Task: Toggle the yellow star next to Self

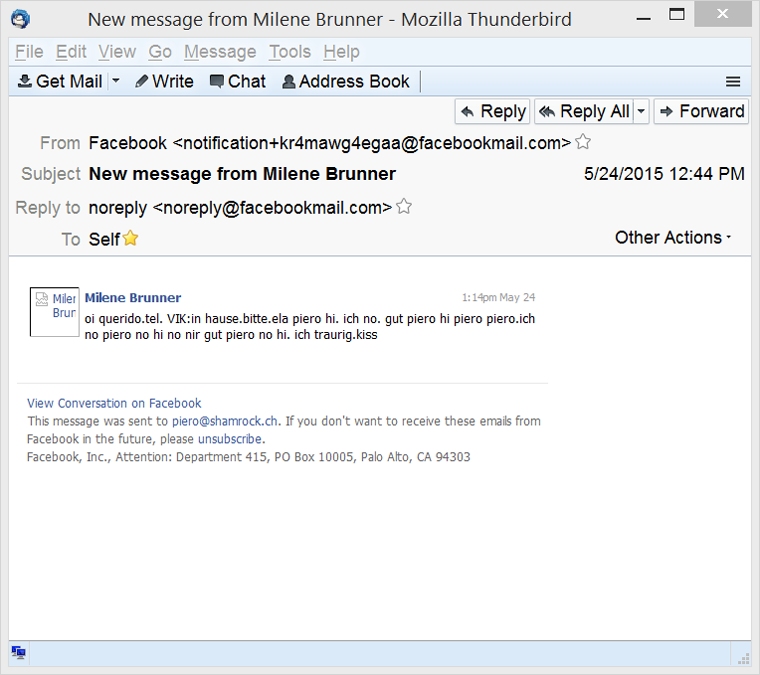Action: pyautogui.click(x=130, y=238)
